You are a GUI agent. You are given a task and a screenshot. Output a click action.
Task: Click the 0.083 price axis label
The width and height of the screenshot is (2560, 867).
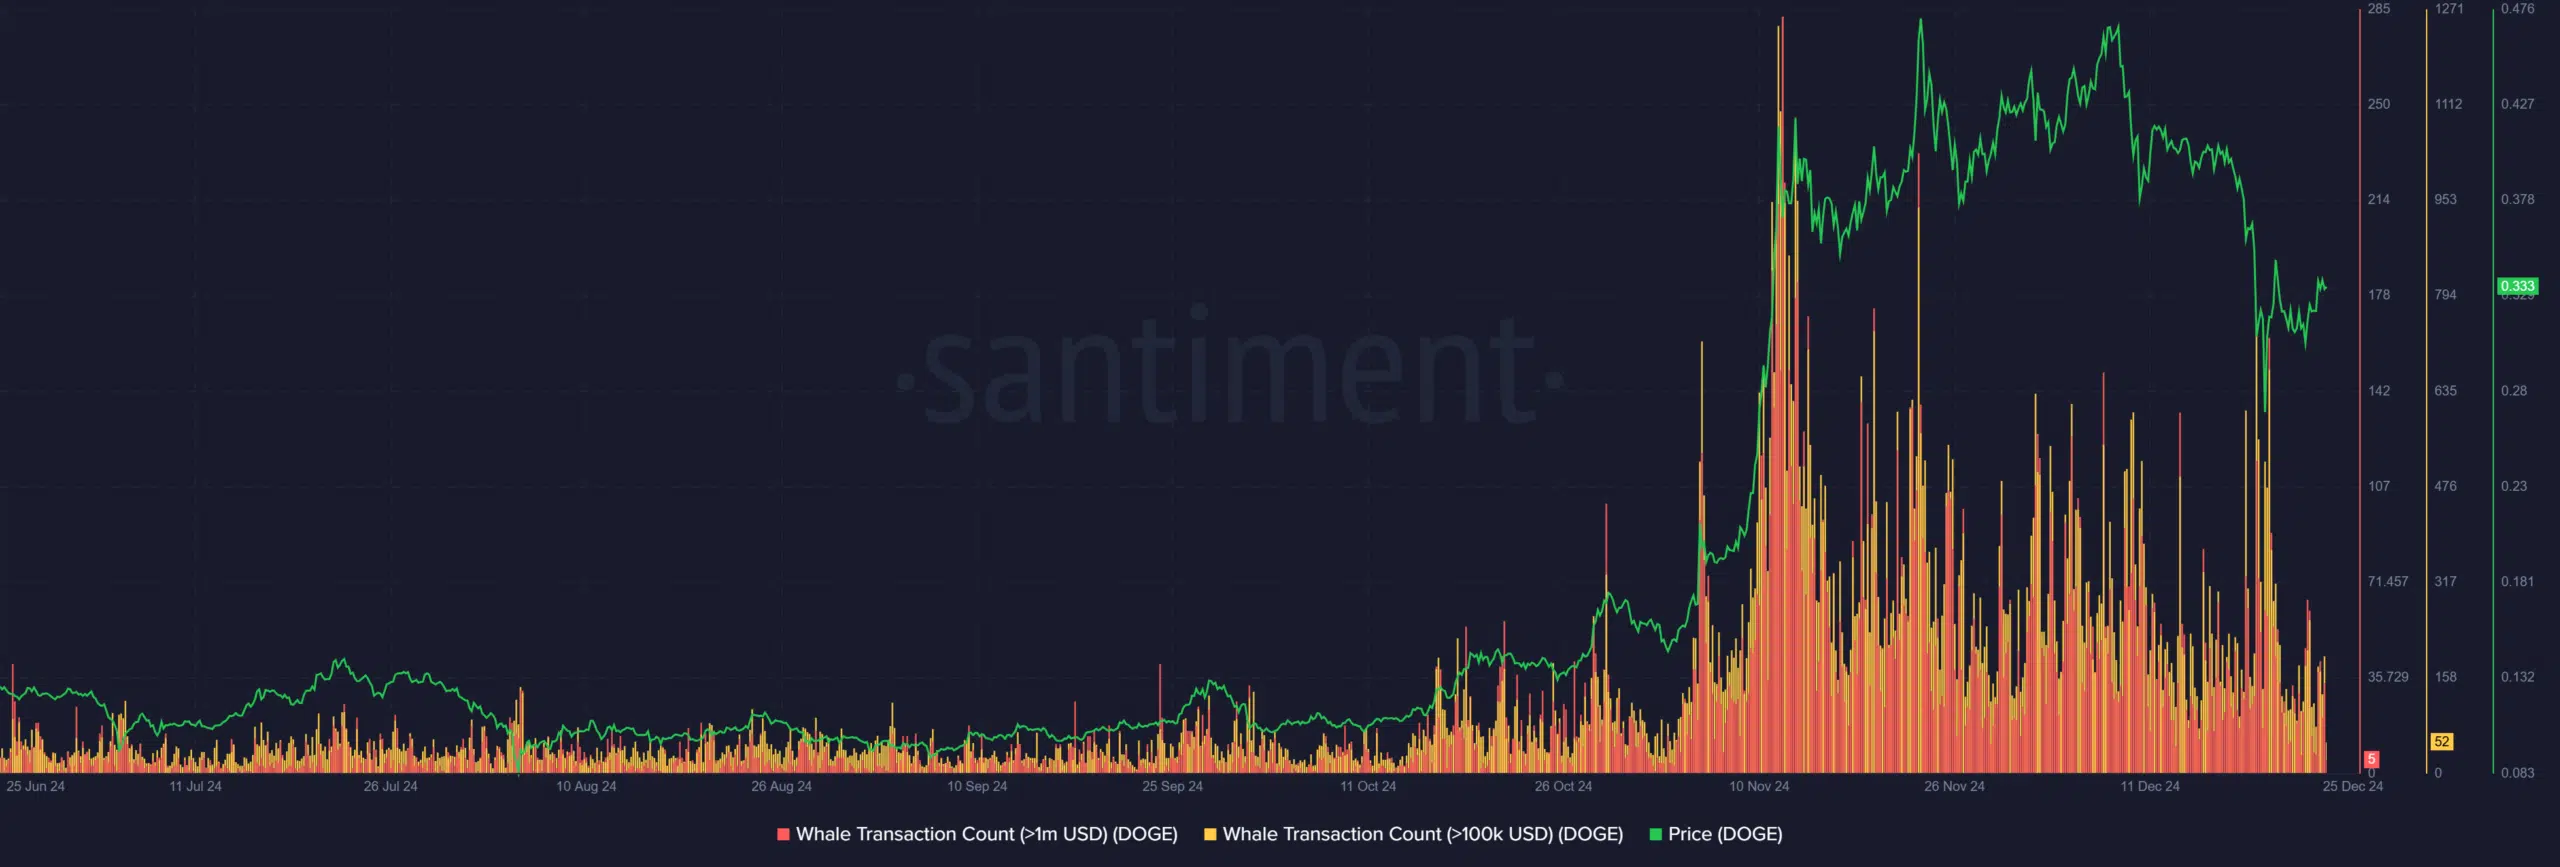(x=2518, y=773)
